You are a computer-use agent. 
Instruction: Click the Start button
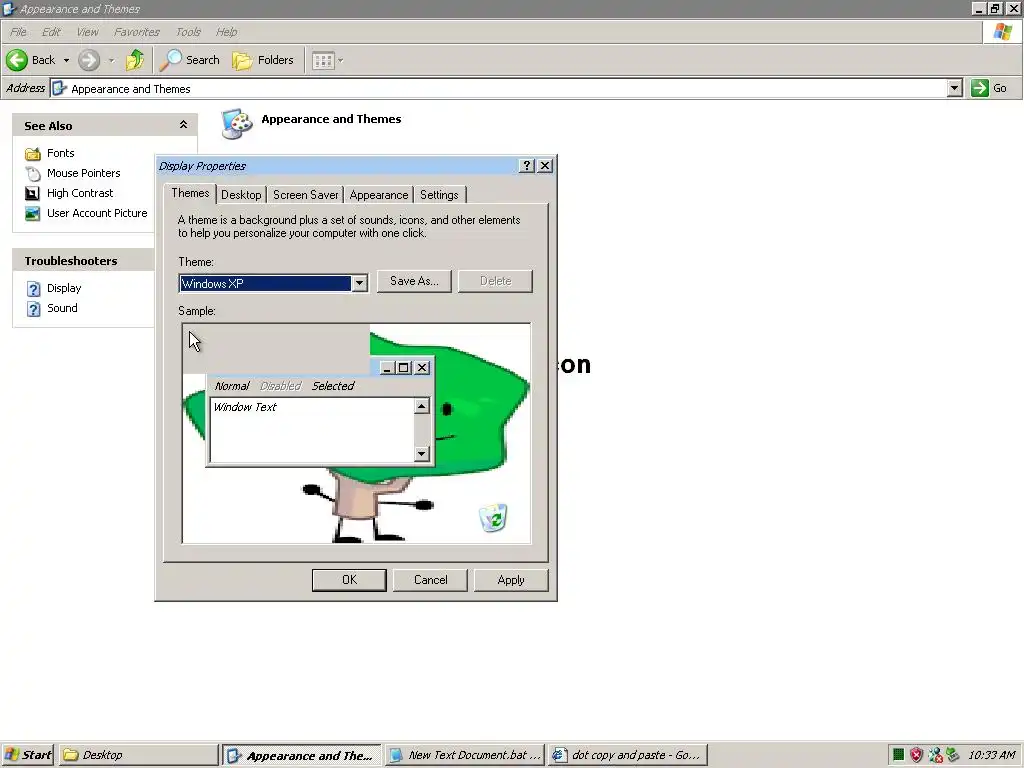pos(28,755)
